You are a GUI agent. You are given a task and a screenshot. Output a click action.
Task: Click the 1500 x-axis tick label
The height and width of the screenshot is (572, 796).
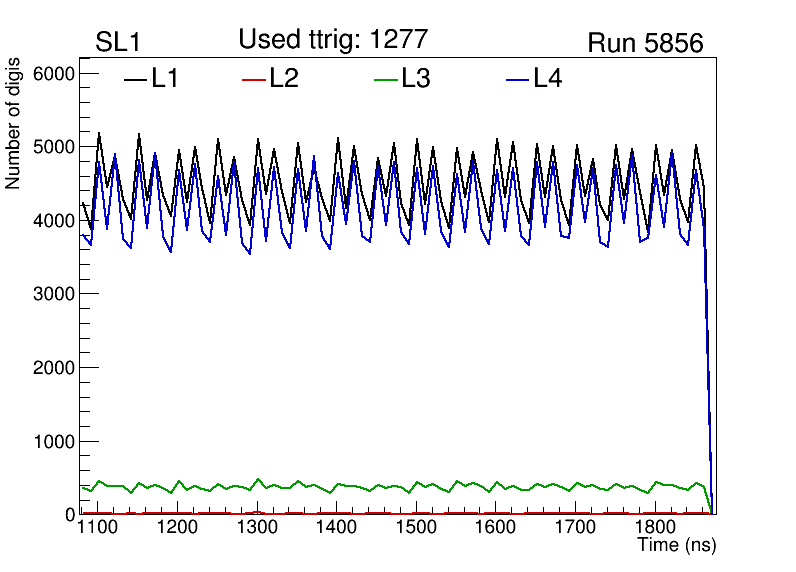[x=416, y=527]
